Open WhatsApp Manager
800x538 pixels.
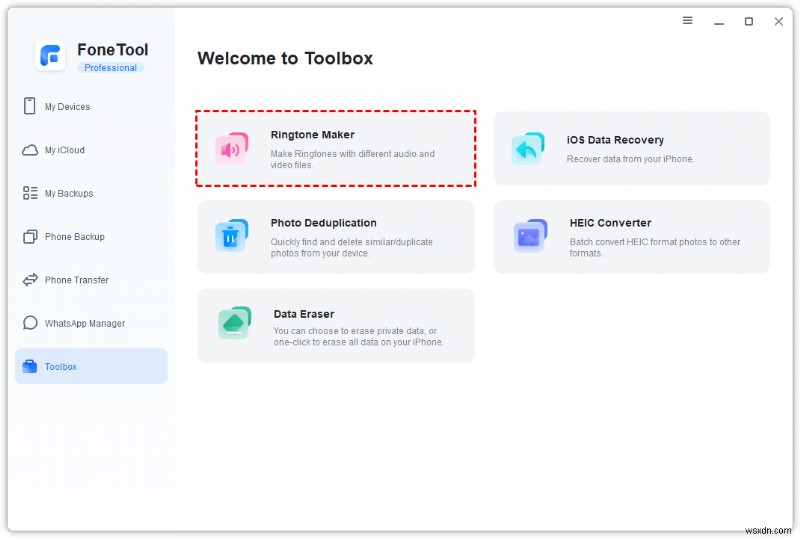[x=91, y=323]
